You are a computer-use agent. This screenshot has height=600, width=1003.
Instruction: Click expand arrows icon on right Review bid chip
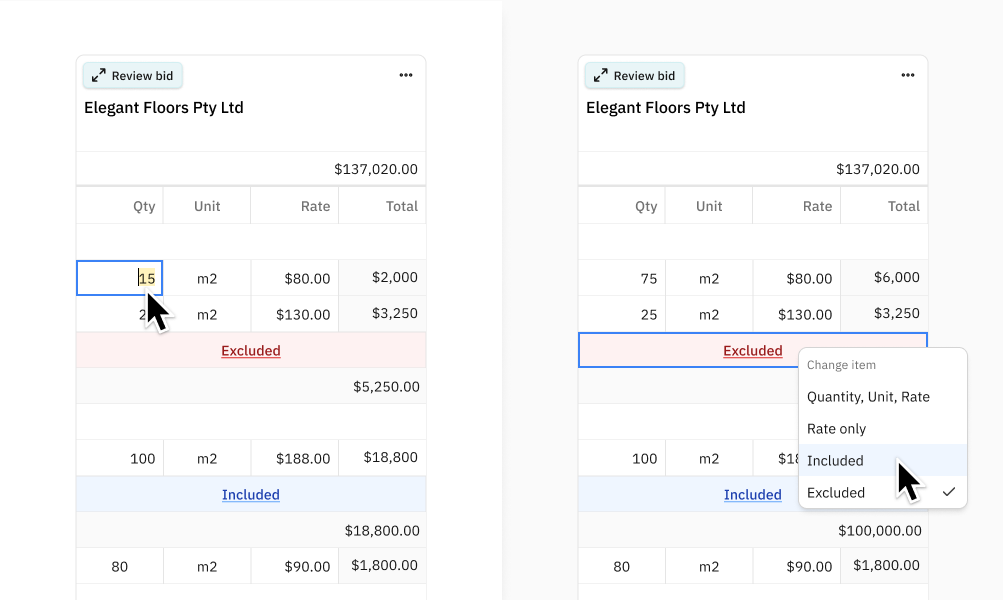pos(600,75)
